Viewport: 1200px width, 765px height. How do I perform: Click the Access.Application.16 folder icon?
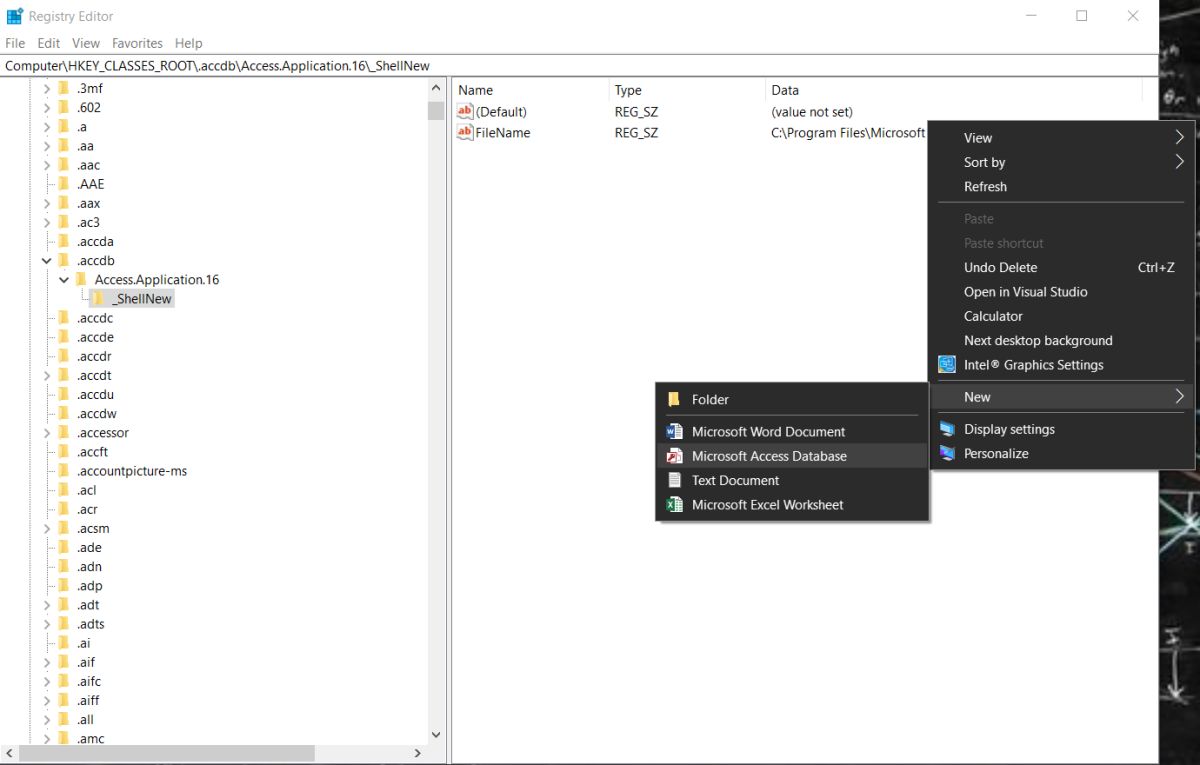point(82,279)
